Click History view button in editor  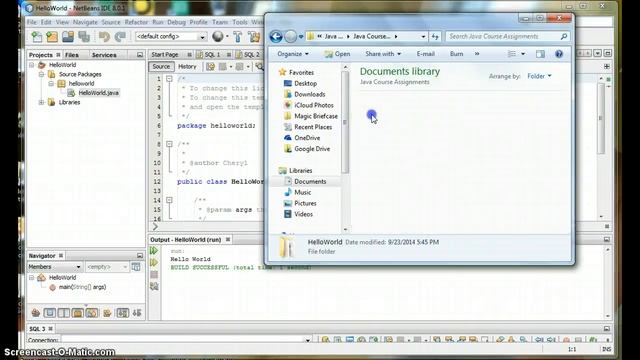pyautogui.click(x=187, y=67)
